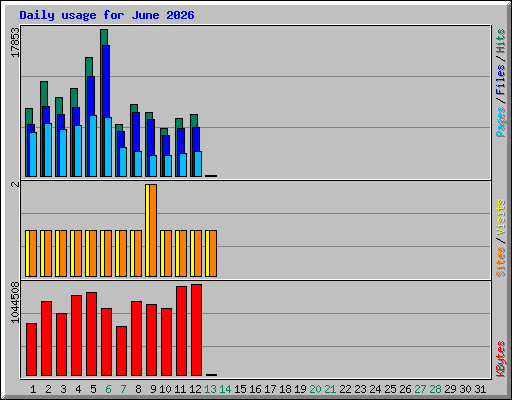Viewport: 512px width, 400px height.
Task: Click green weekend day 28 label
Action: click(435, 389)
